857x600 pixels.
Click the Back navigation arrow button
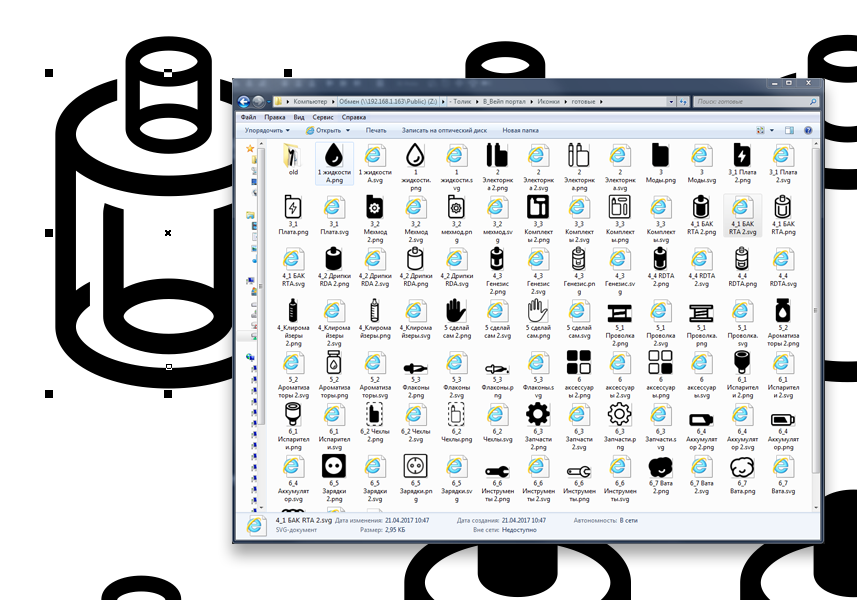pos(243,102)
